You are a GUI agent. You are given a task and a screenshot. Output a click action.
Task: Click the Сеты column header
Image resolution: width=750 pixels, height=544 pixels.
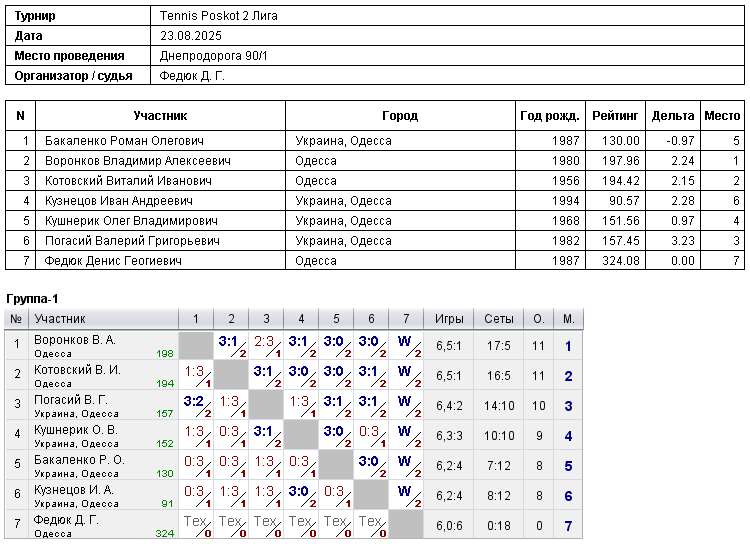point(498,319)
